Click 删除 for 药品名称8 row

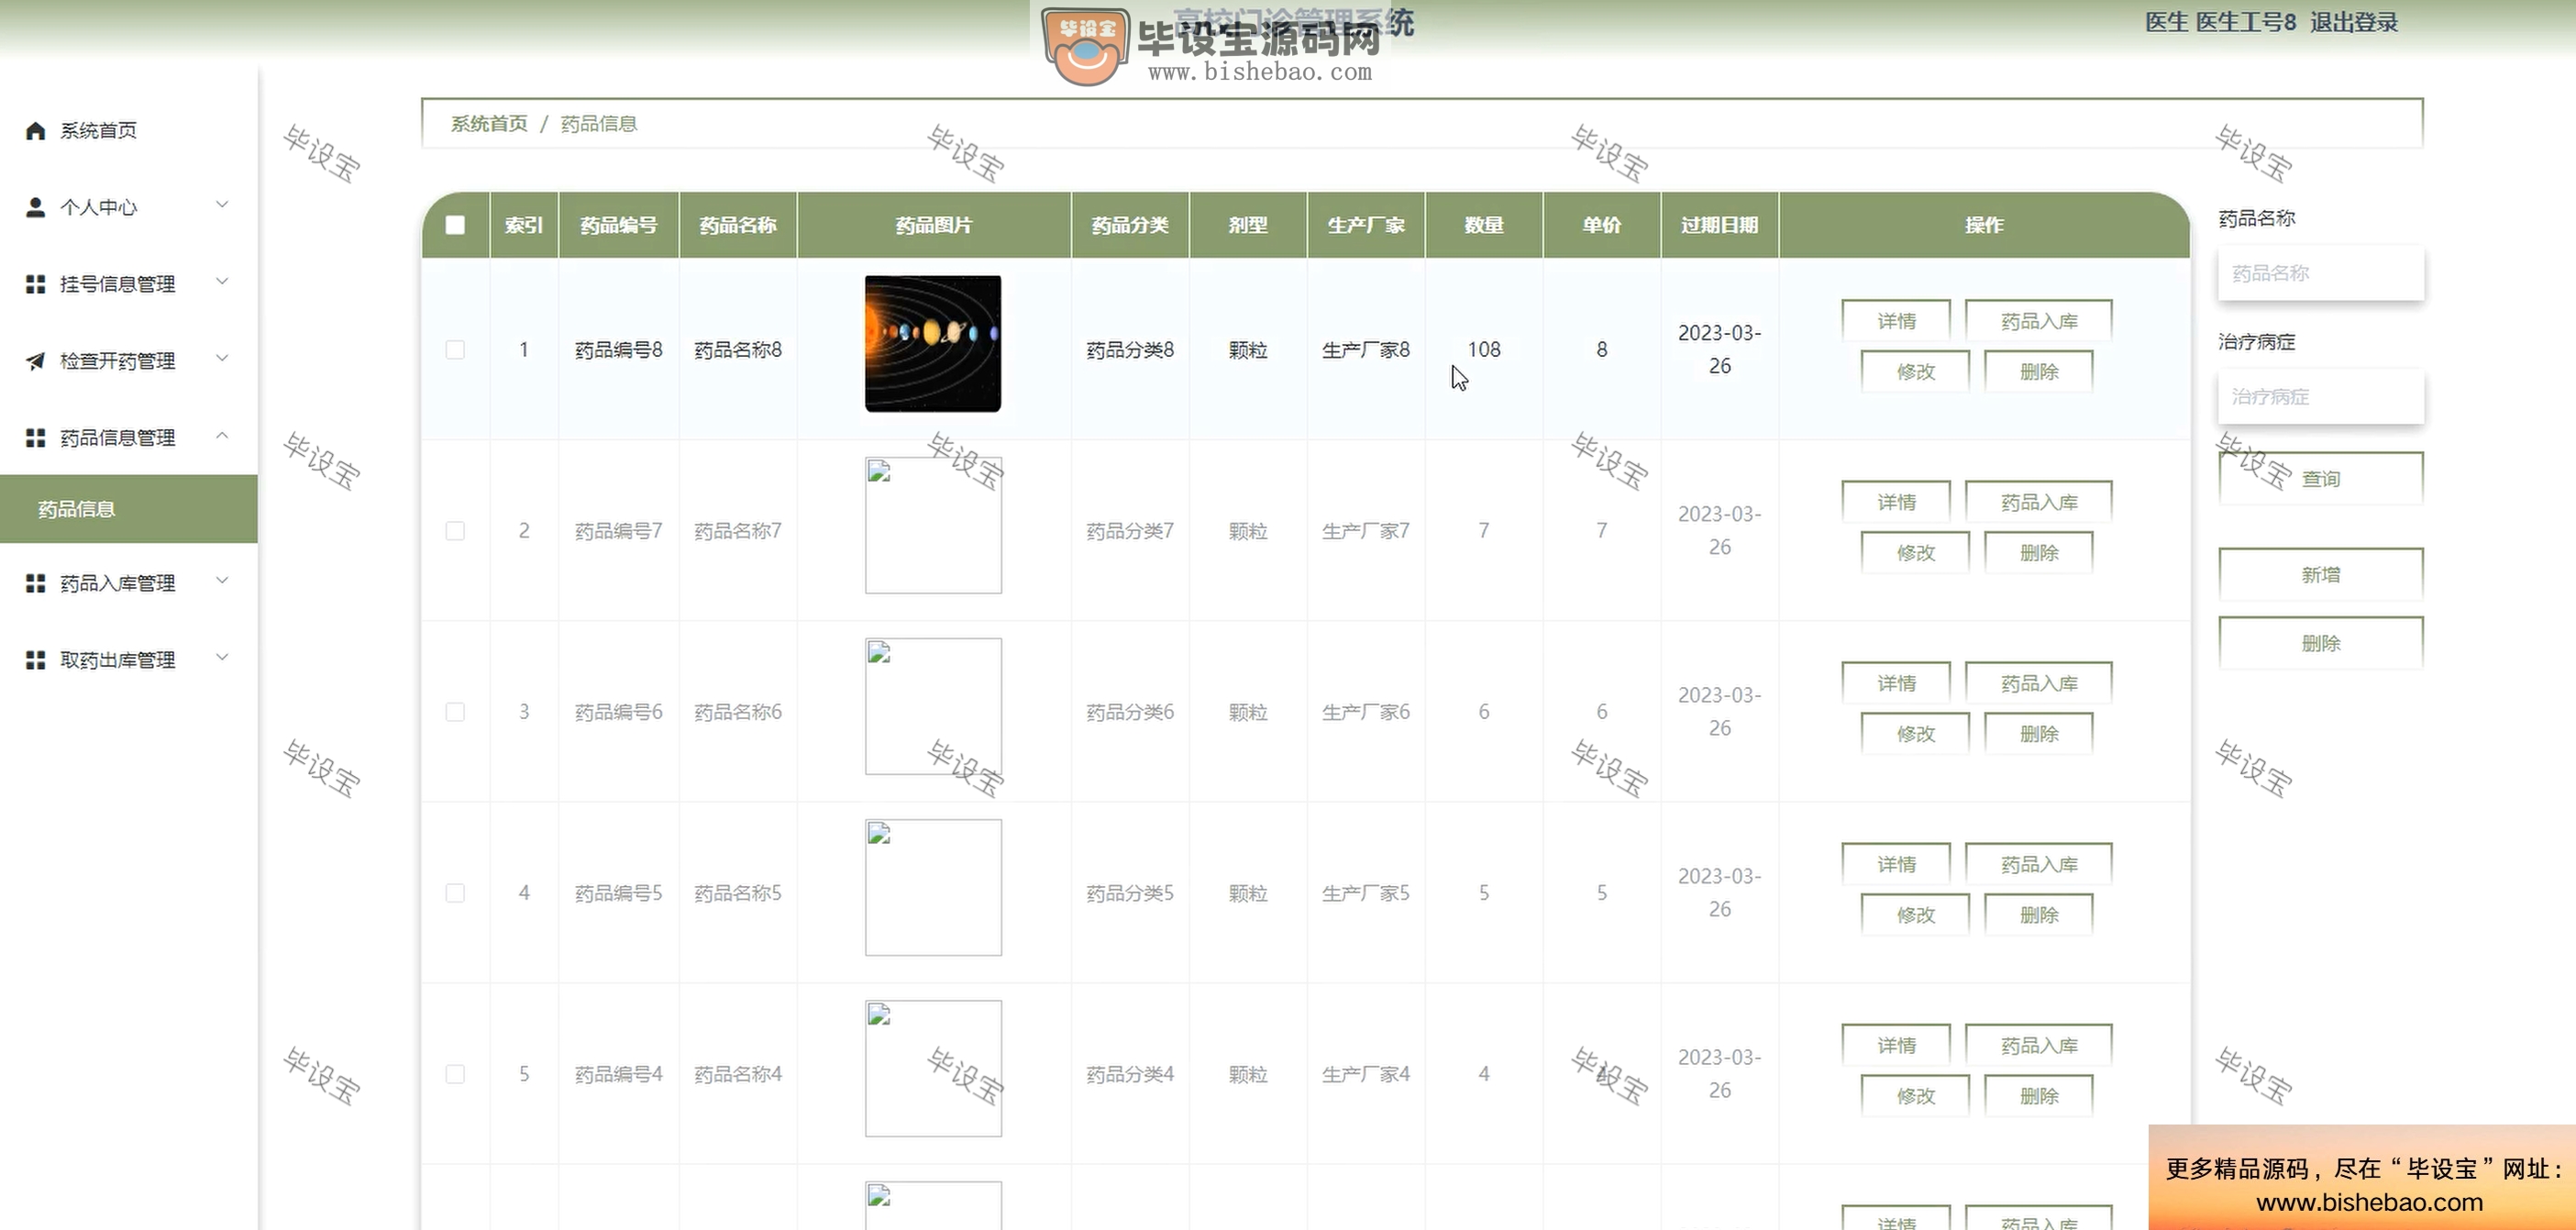pyautogui.click(x=2039, y=372)
